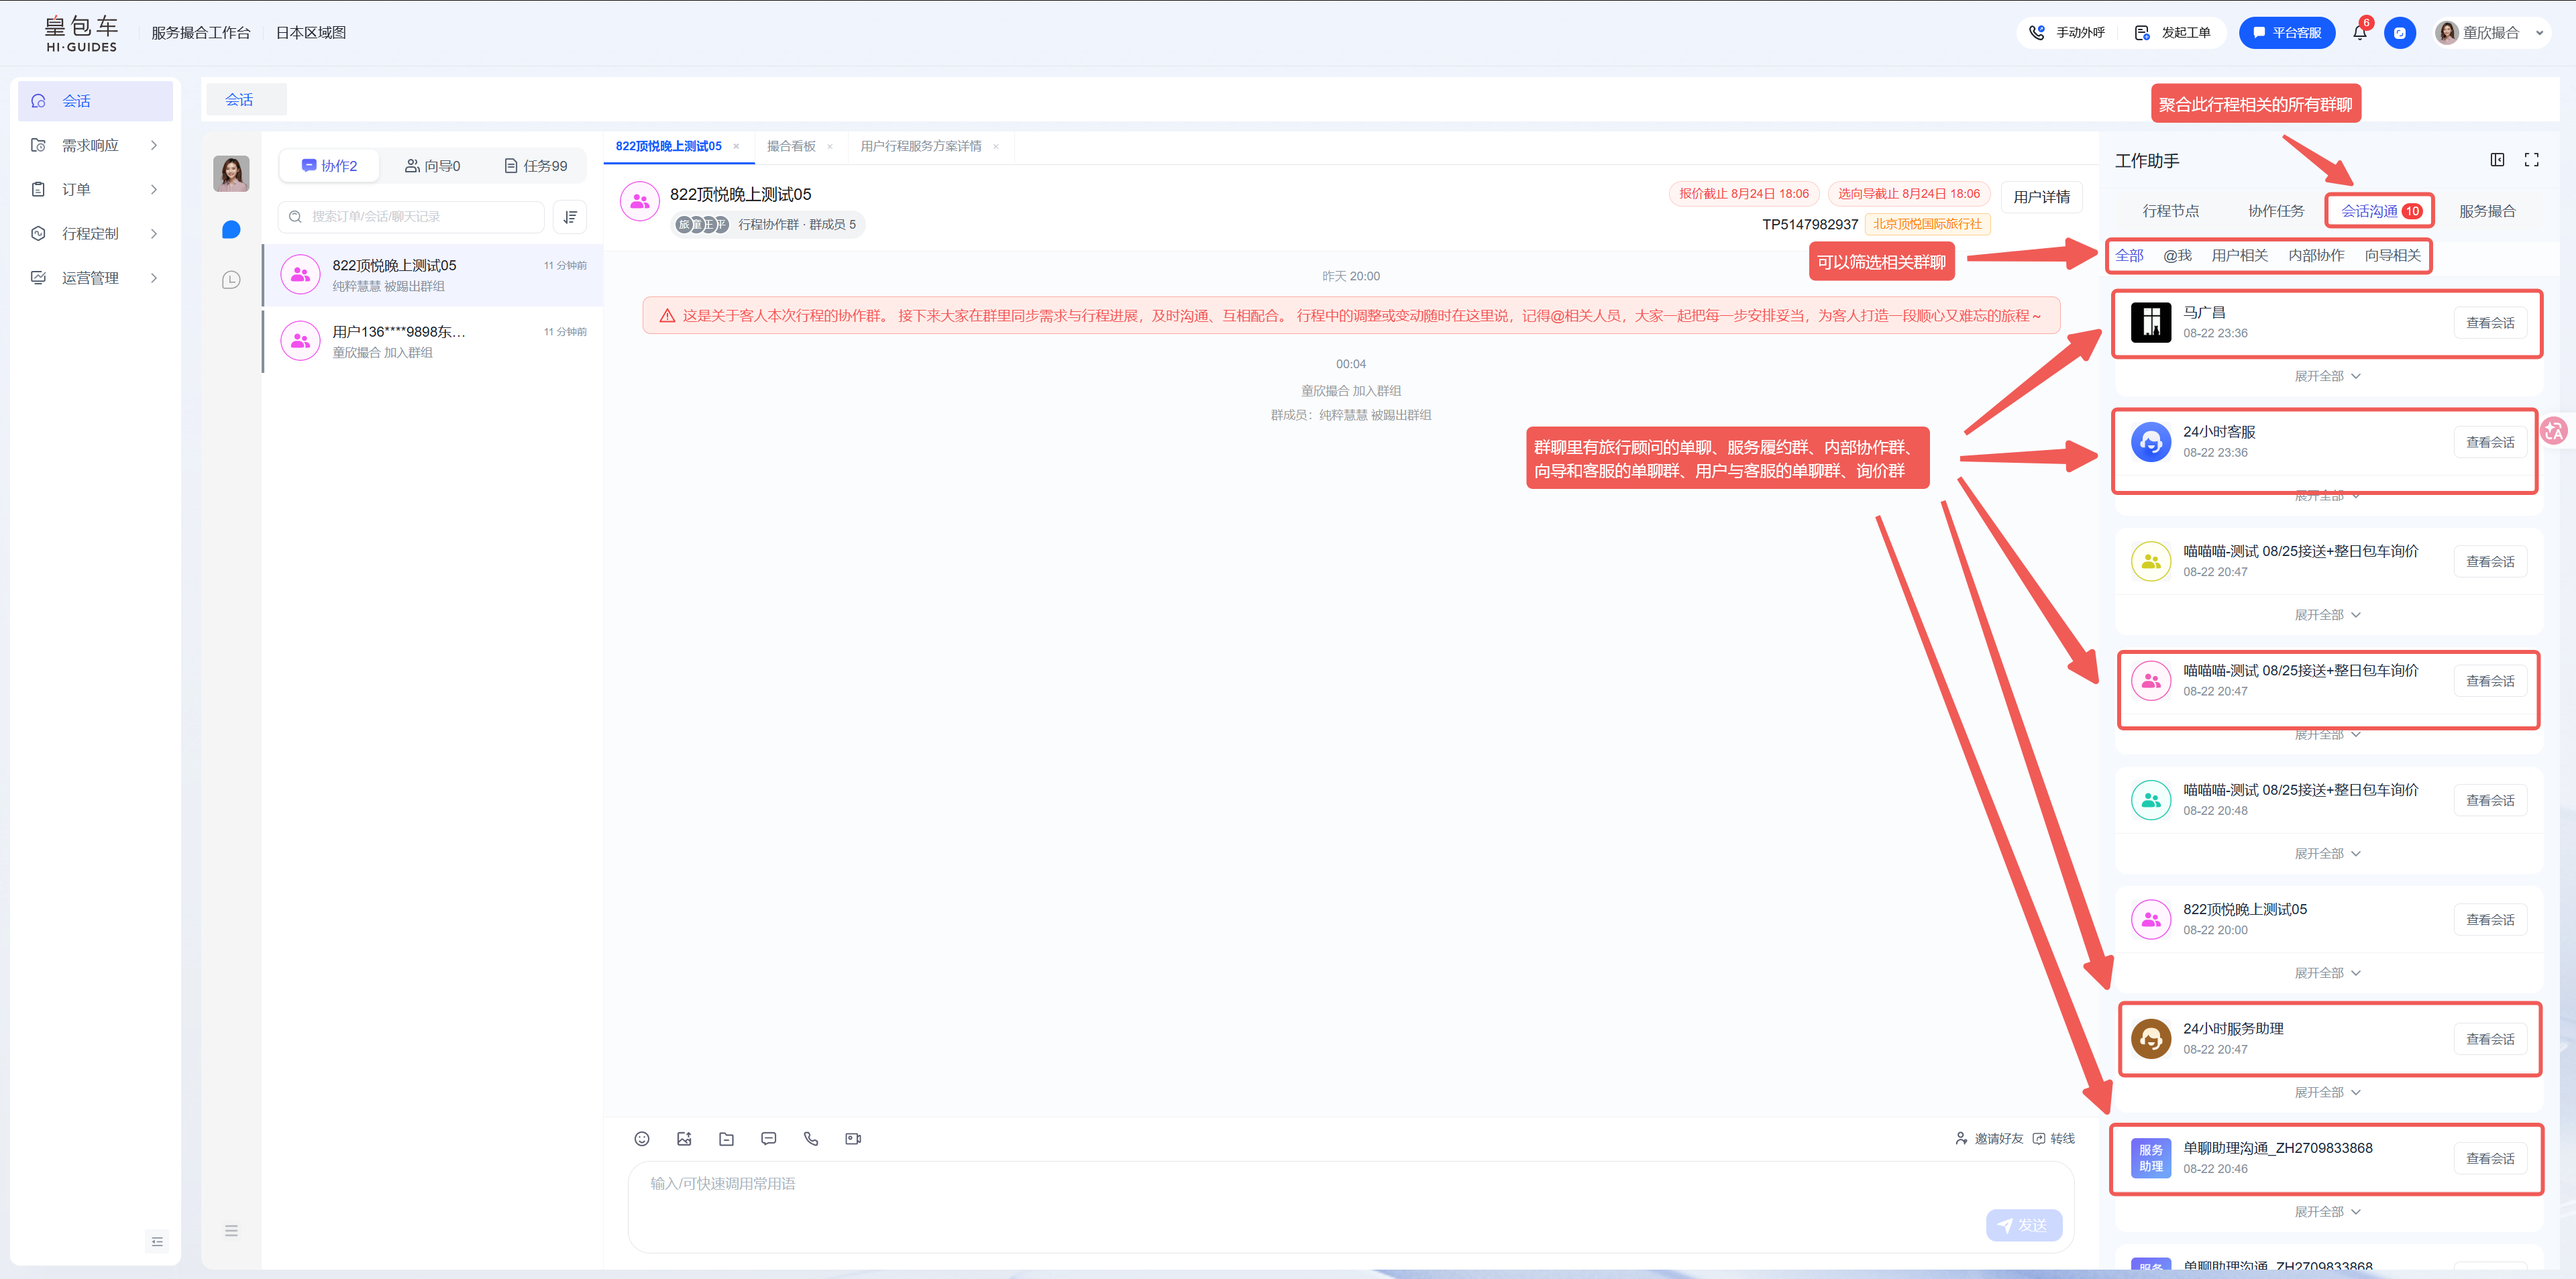Screen dimensions: 2576x1279
Task: Click the message input 输入/可快速调用常用语
Action: 1351,1206
